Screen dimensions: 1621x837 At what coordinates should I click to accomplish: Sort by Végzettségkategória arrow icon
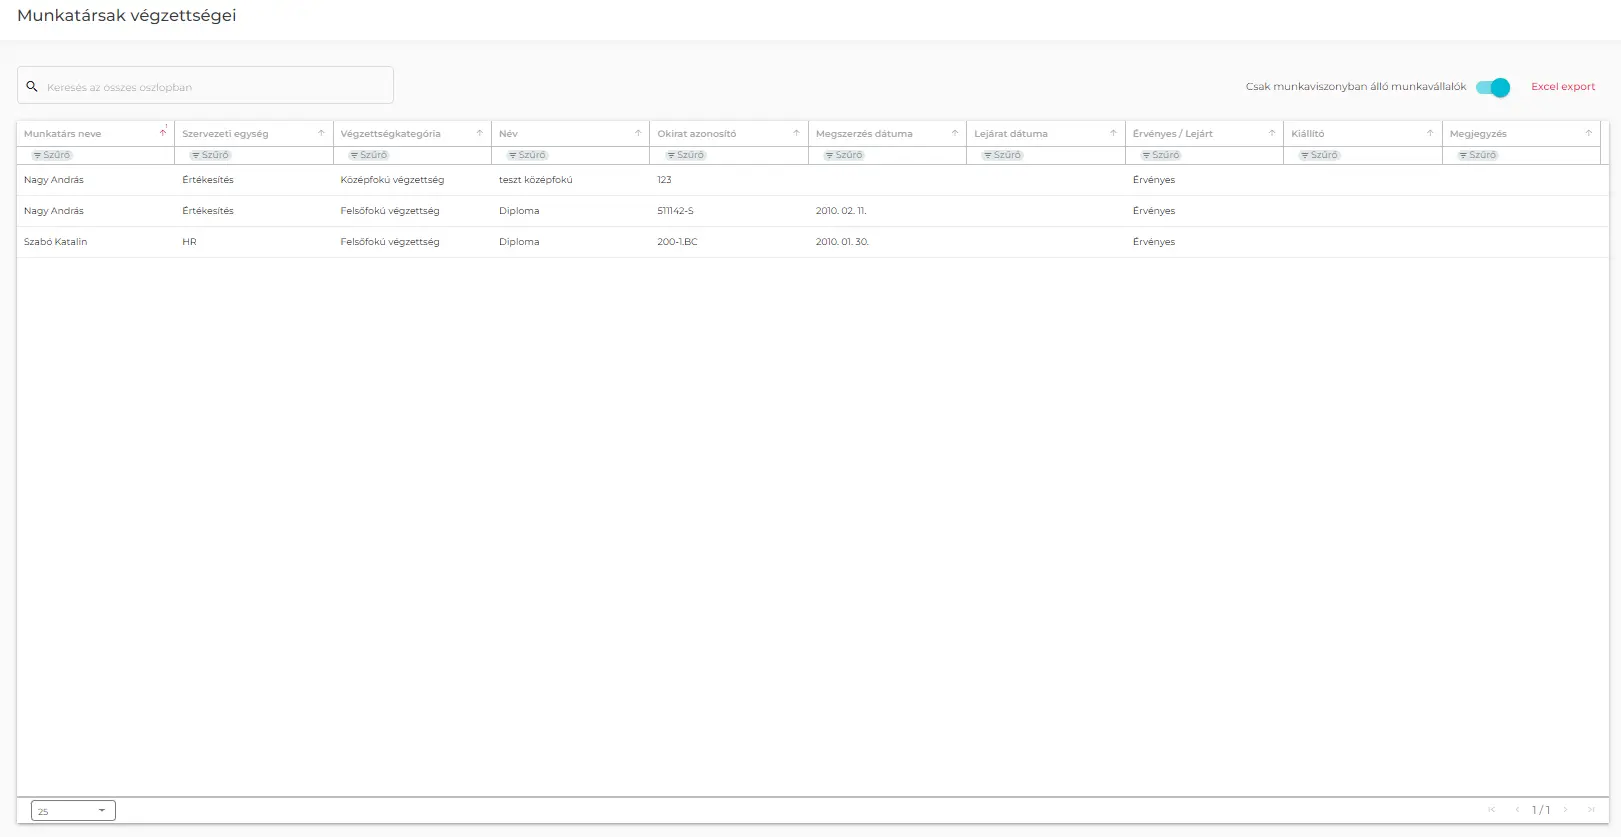coord(479,133)
